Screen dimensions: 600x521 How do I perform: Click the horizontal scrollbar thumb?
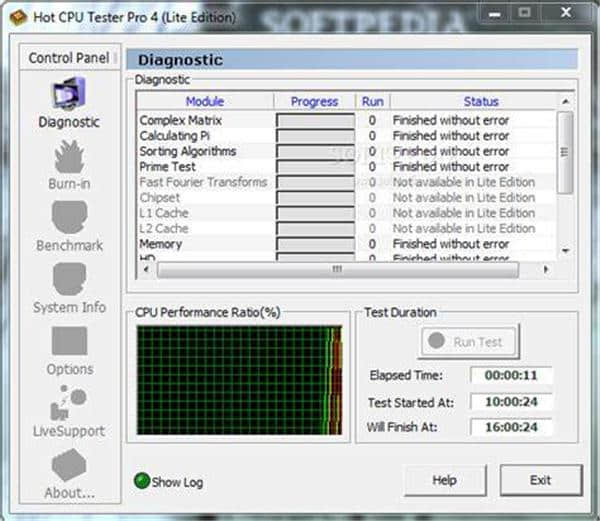[x=337, y=269]
